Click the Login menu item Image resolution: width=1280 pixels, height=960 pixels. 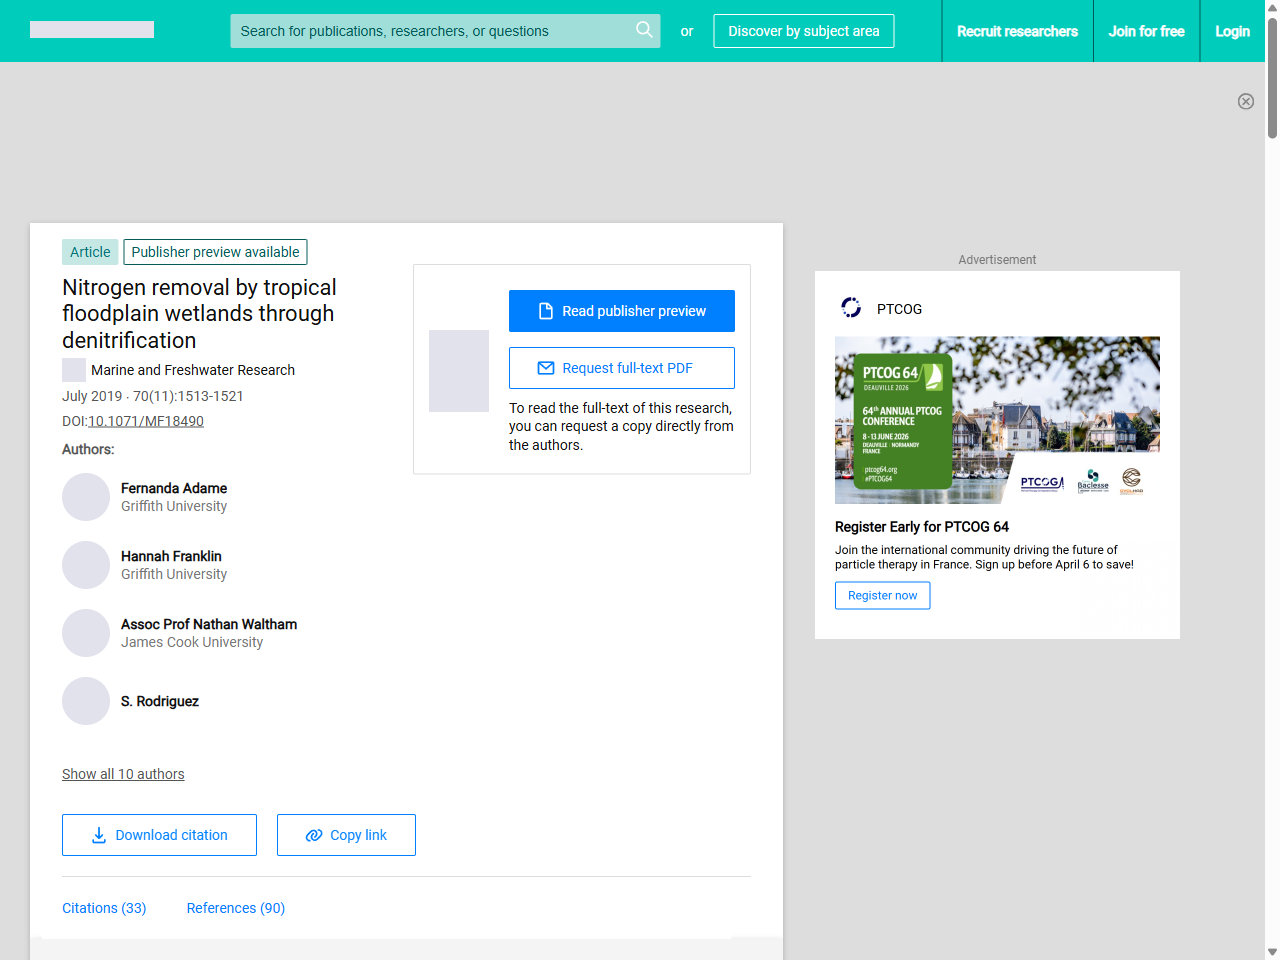point(1232,31)
